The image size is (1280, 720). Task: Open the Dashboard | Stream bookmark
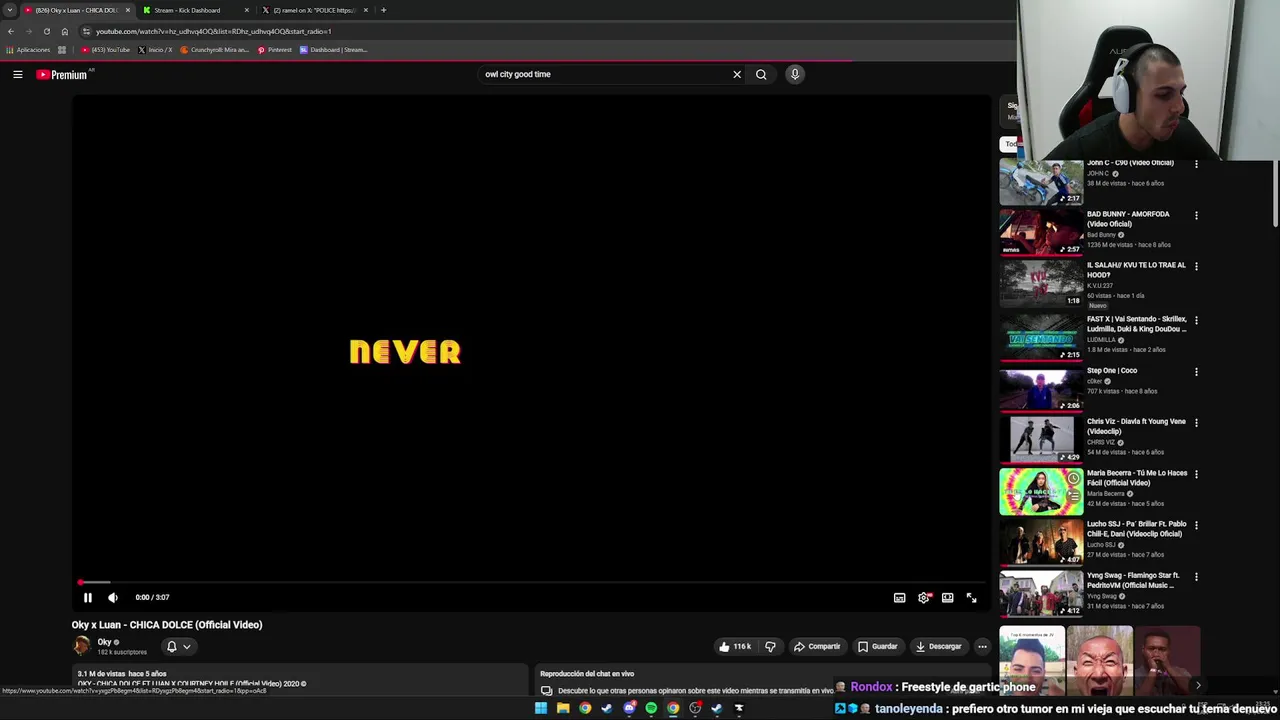334,50
